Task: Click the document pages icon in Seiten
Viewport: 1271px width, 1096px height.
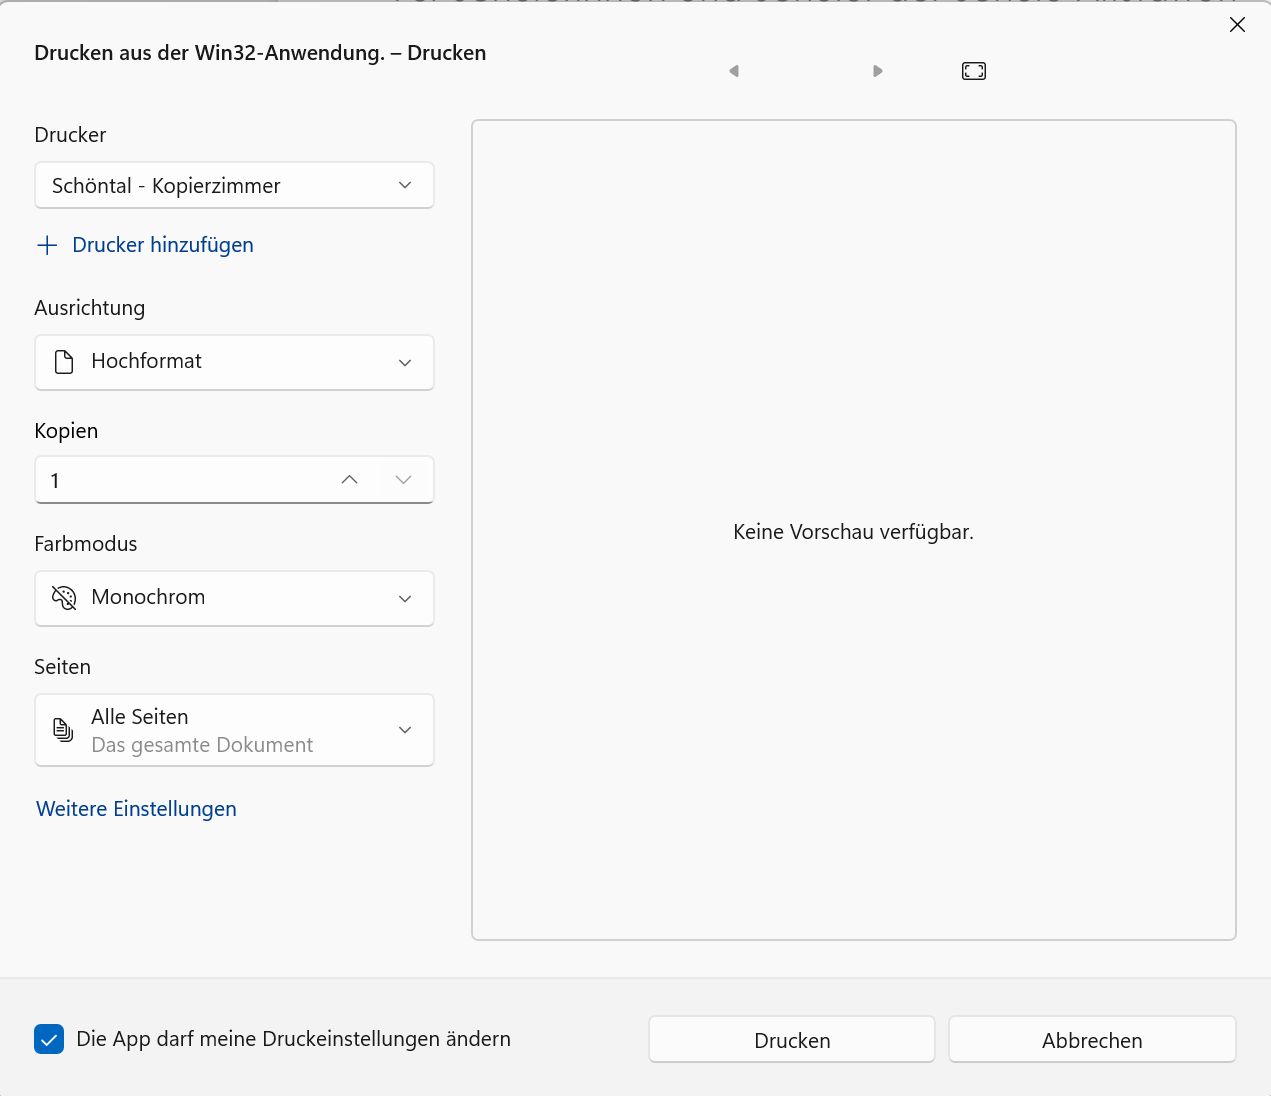Action: pos(64,730)
